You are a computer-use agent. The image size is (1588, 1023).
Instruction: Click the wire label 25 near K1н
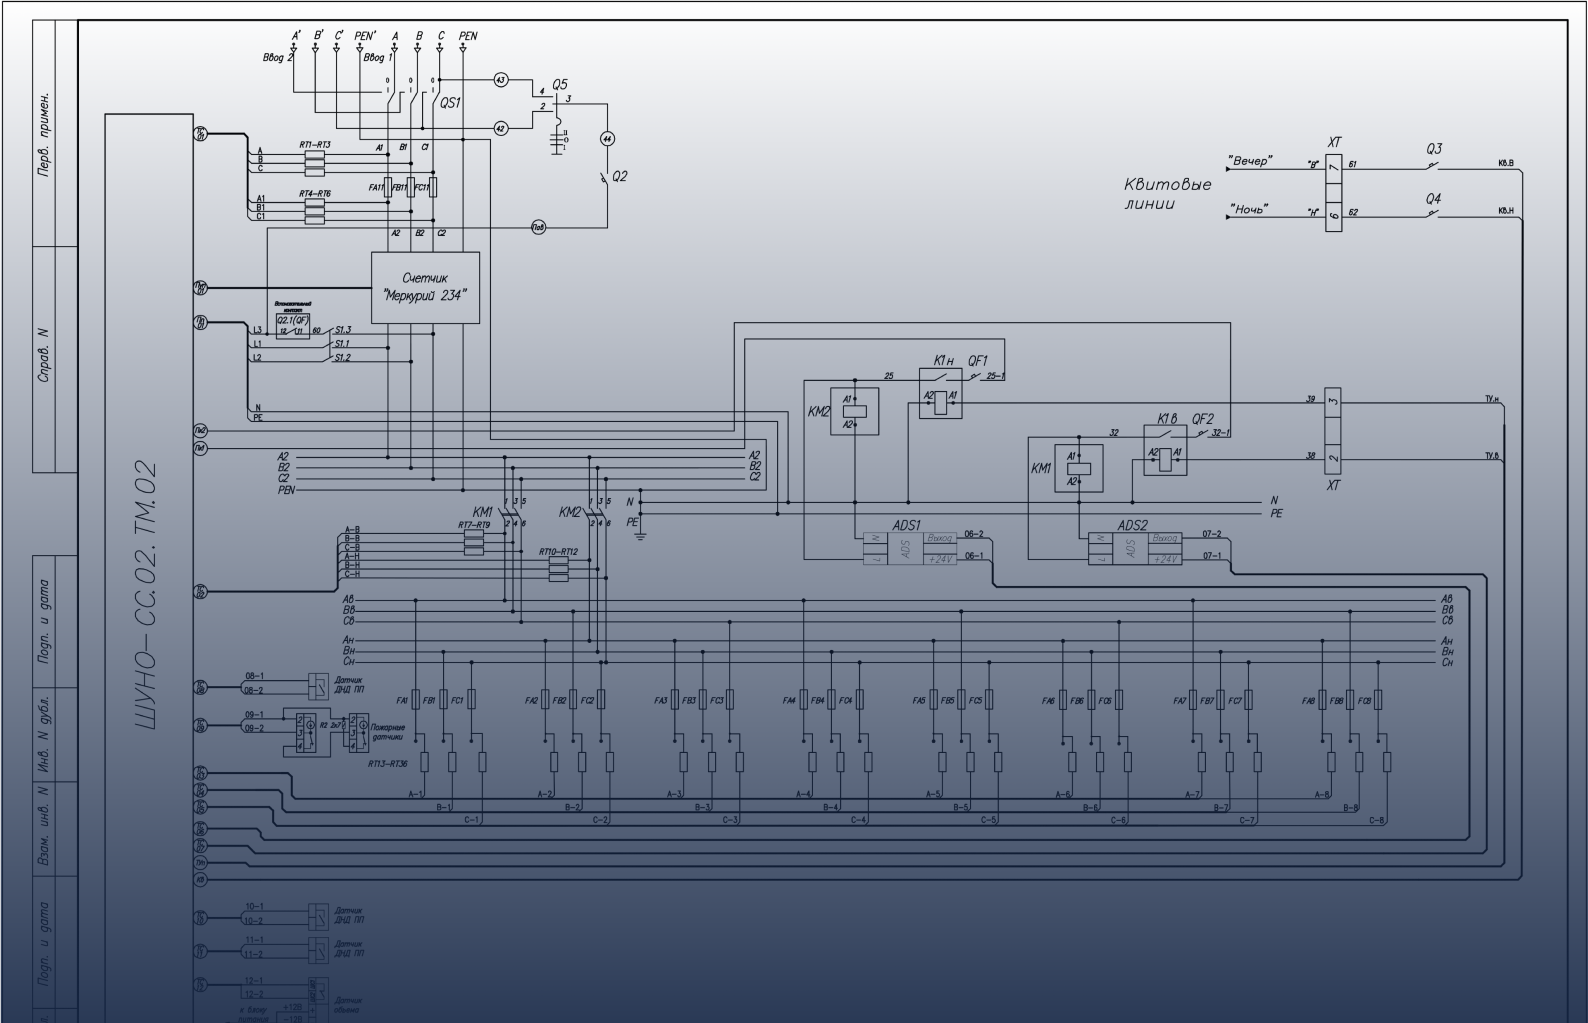(889, 376)
